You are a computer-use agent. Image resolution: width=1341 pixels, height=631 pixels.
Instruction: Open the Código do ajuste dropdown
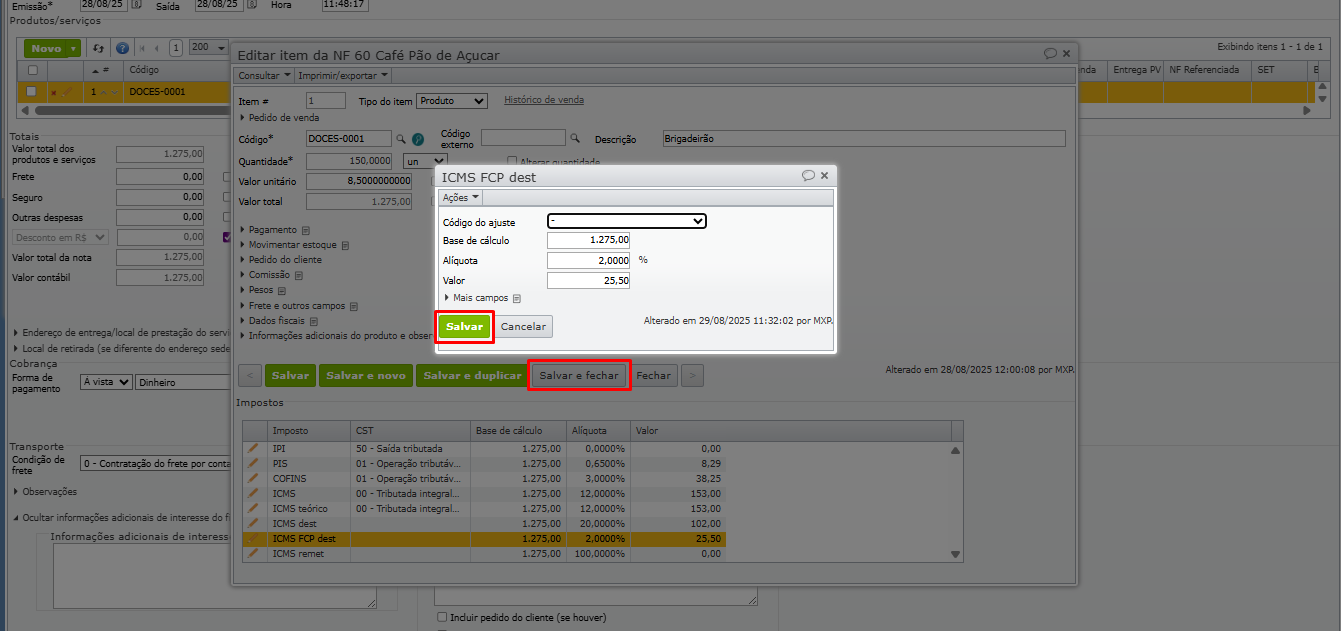(627, 221)
